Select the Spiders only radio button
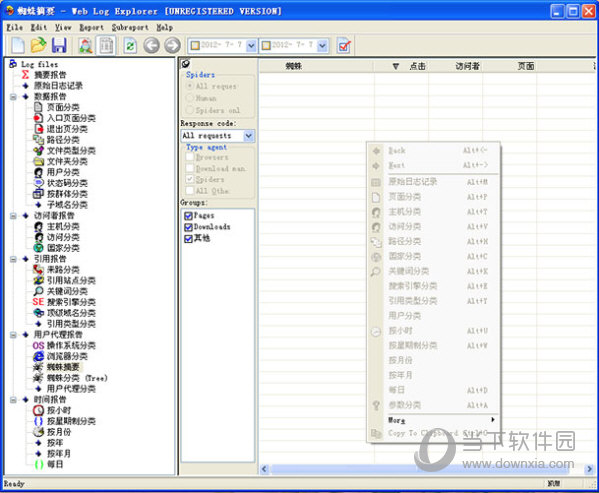599x493 pixels. pyautogui.click(x=190, y=110)
